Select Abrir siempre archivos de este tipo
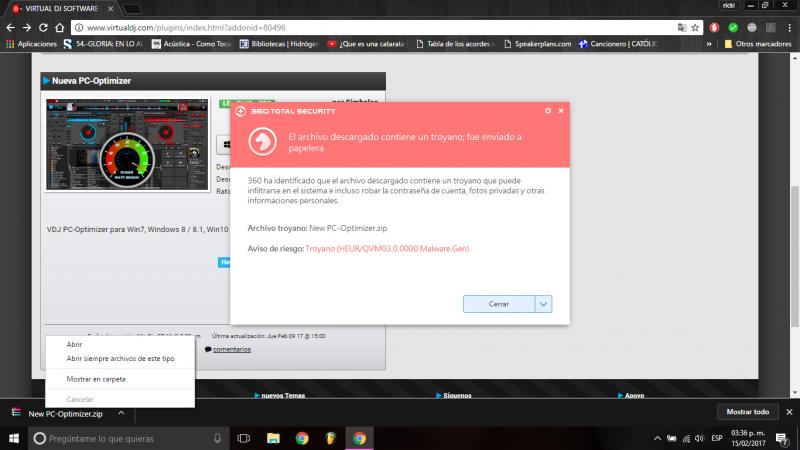This screenshot has width=800, height=450. click(120, 359)
